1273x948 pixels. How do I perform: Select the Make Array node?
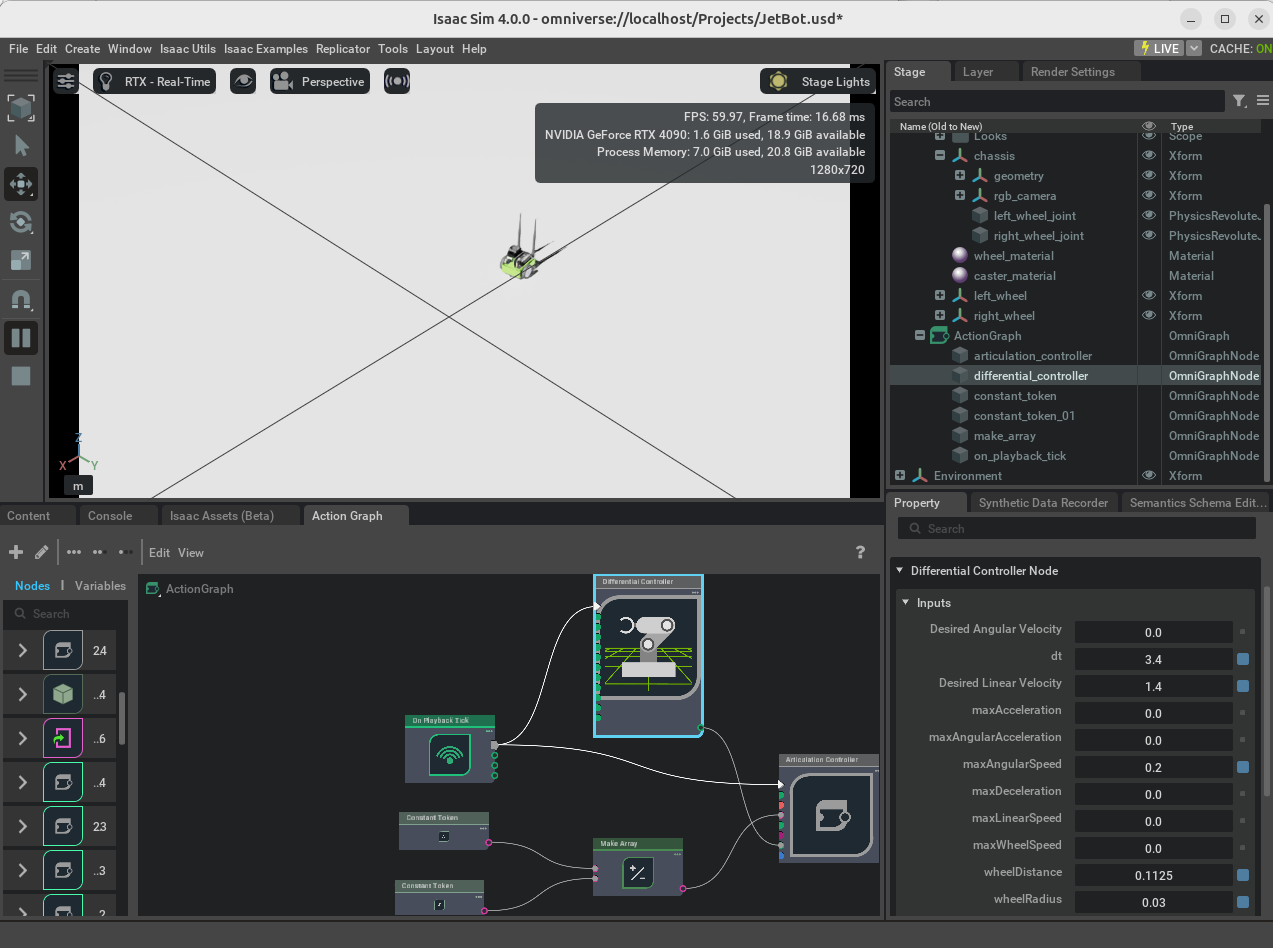[638, 866]
